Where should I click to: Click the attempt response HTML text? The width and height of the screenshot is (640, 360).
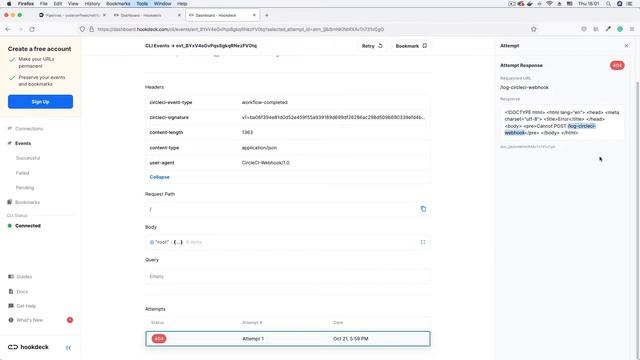[562, 122]
